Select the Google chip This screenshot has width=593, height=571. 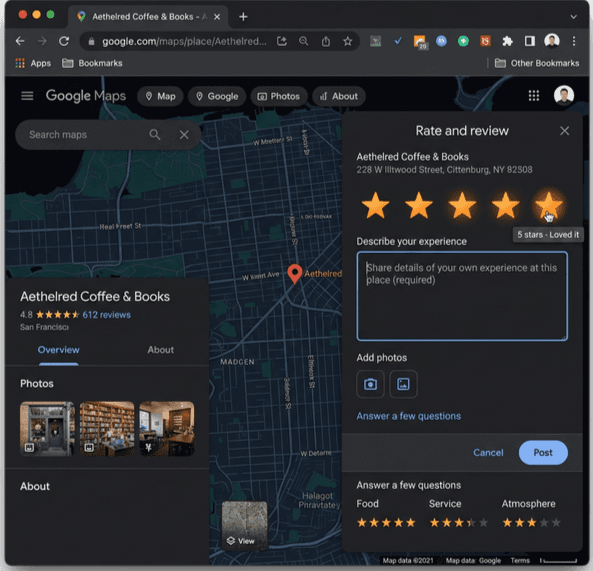coord(217,96)
